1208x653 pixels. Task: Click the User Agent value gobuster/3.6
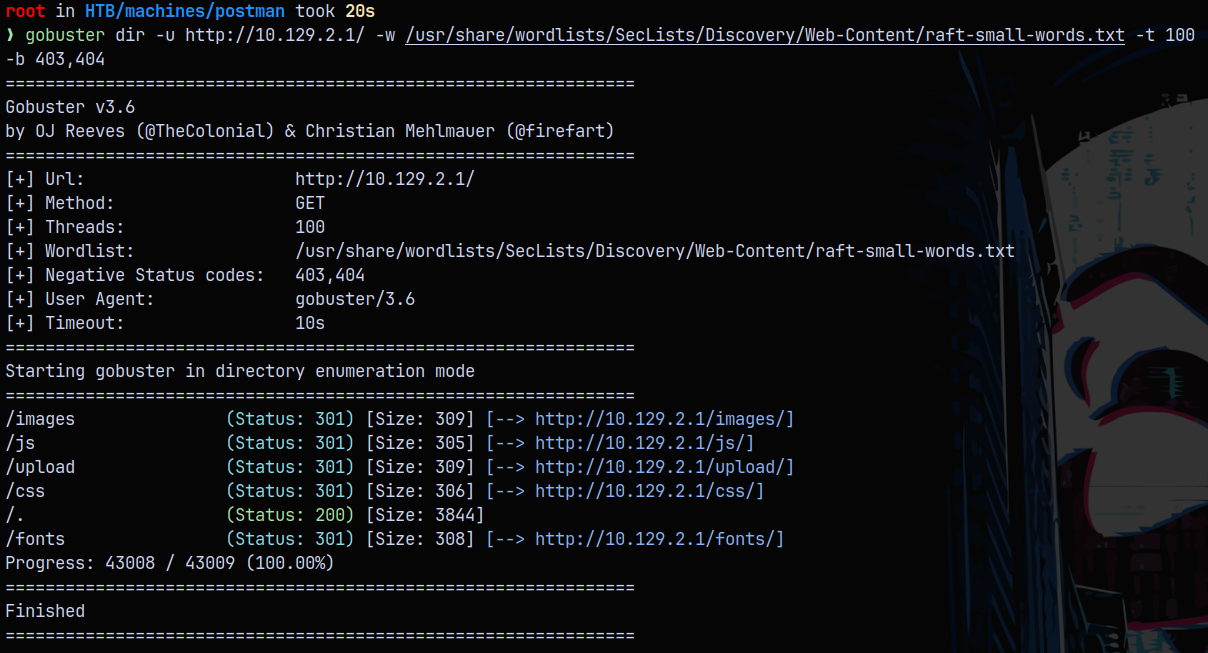(355, 299)
